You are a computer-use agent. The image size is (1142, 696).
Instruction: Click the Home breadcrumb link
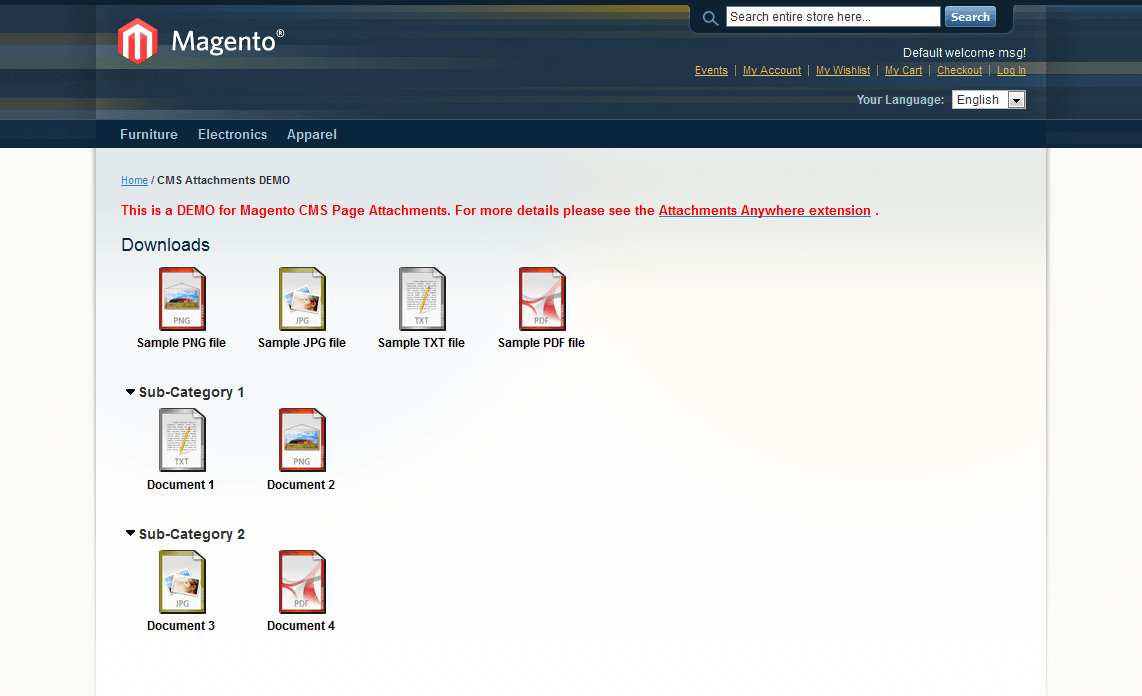(134, 181)
